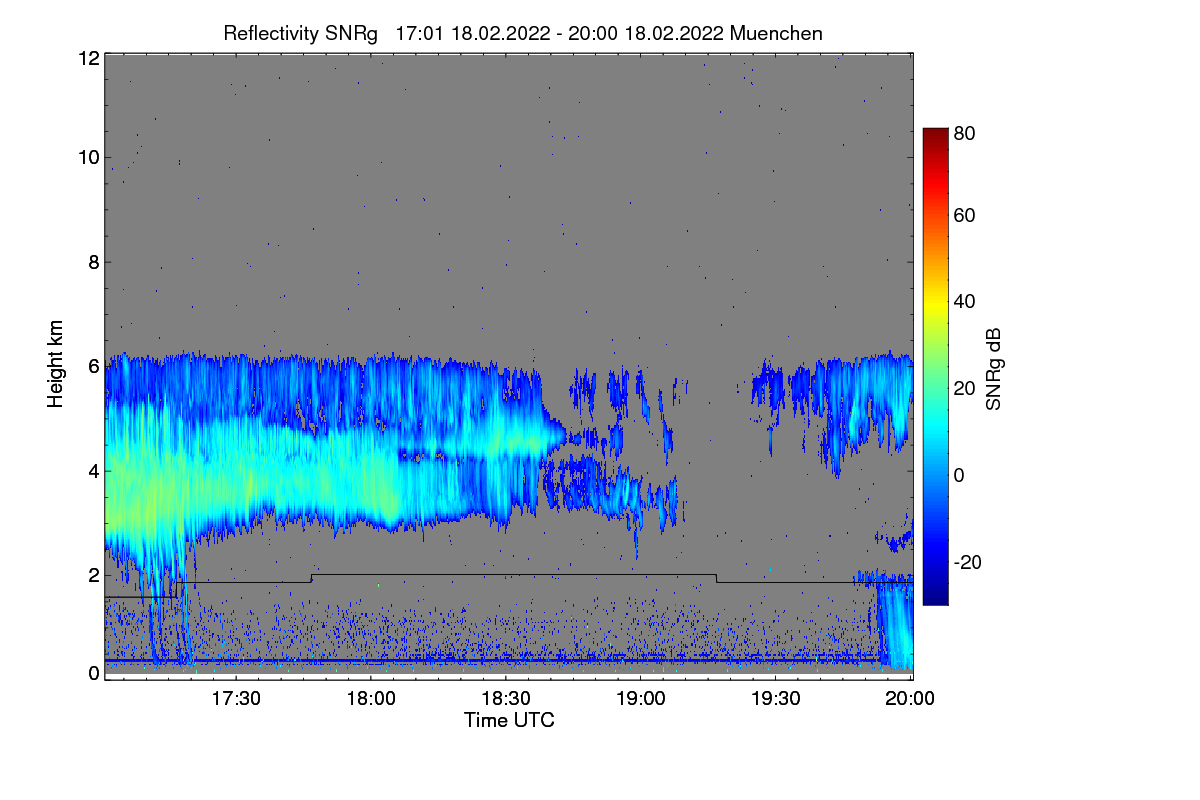
Task: Click the 18:30 time tick label
Action: tap(508, 699)
